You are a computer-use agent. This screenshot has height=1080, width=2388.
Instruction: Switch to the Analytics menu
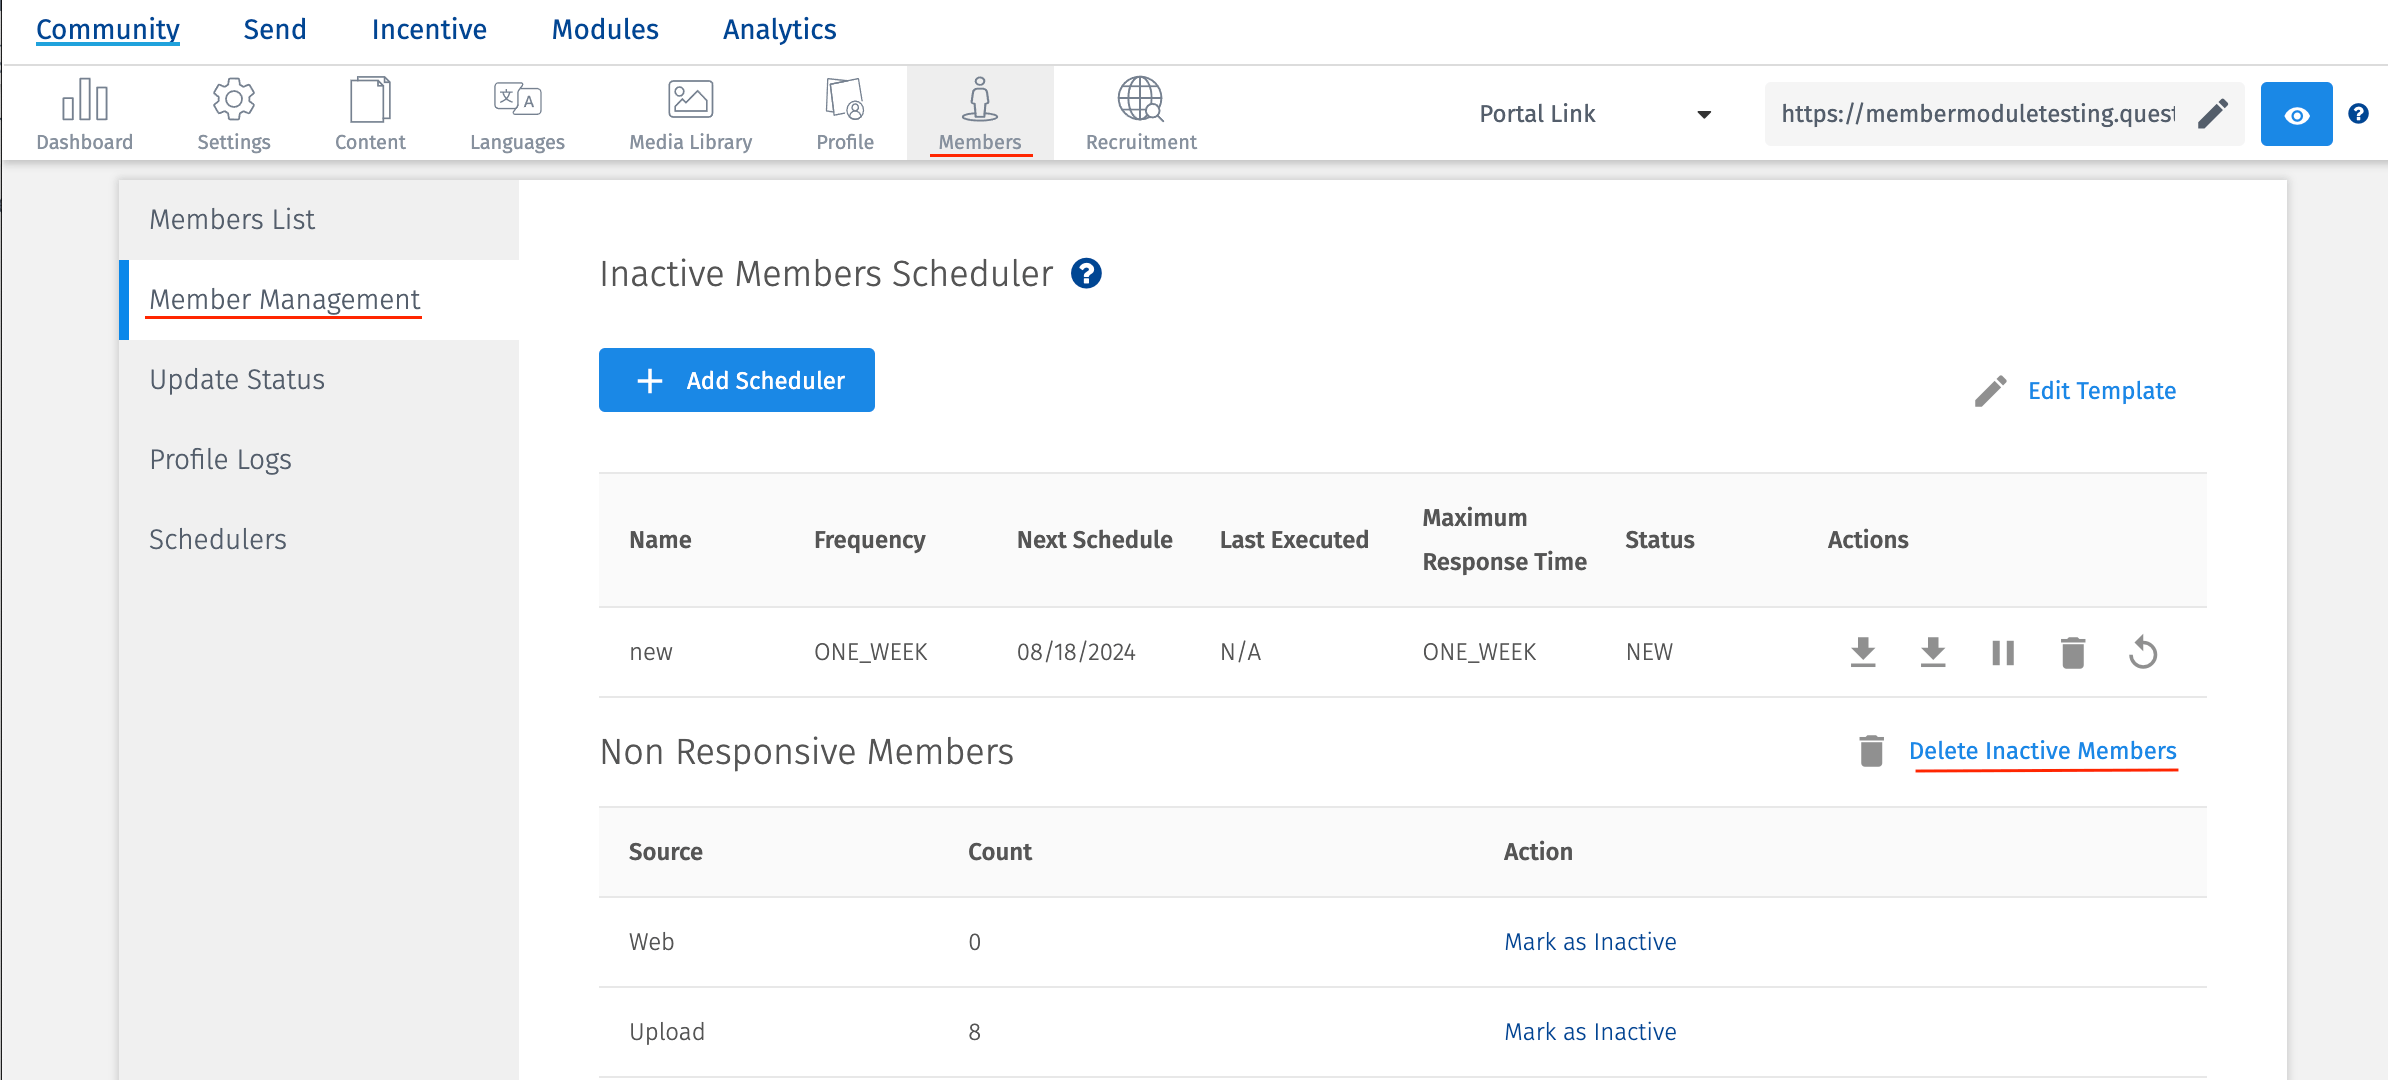coord(779,30)
